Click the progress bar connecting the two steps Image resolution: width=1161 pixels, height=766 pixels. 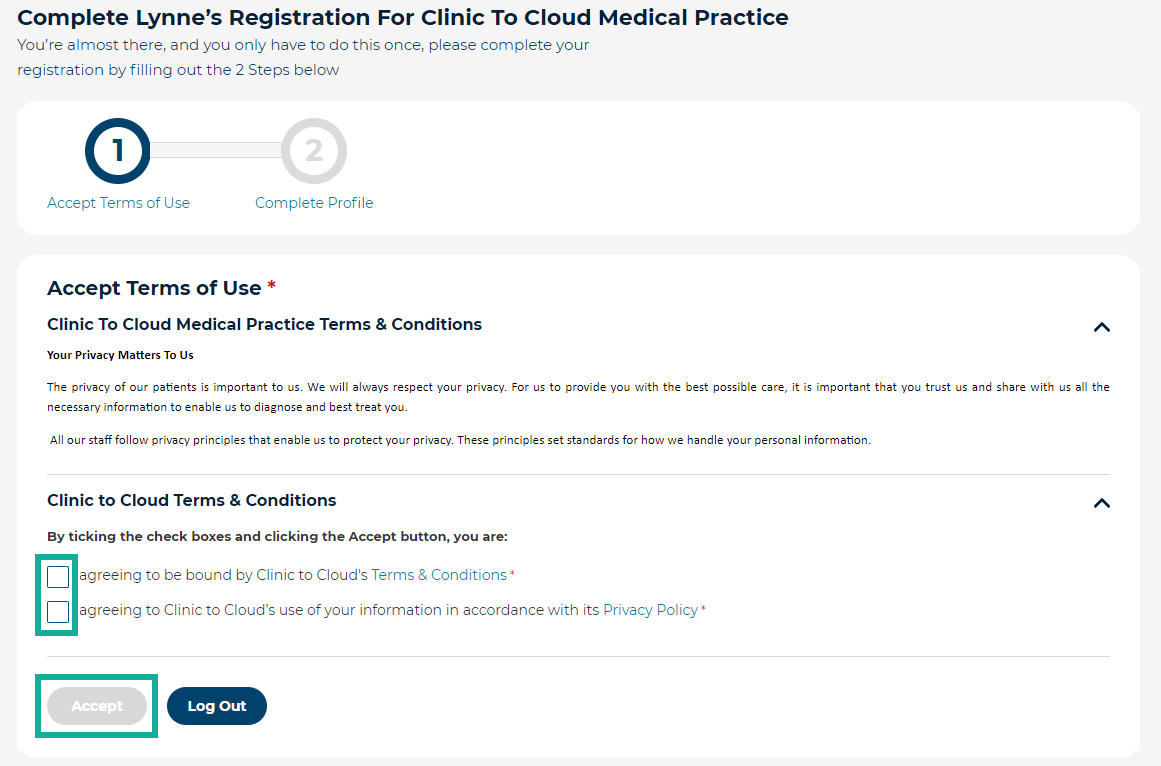click(215, 150)
